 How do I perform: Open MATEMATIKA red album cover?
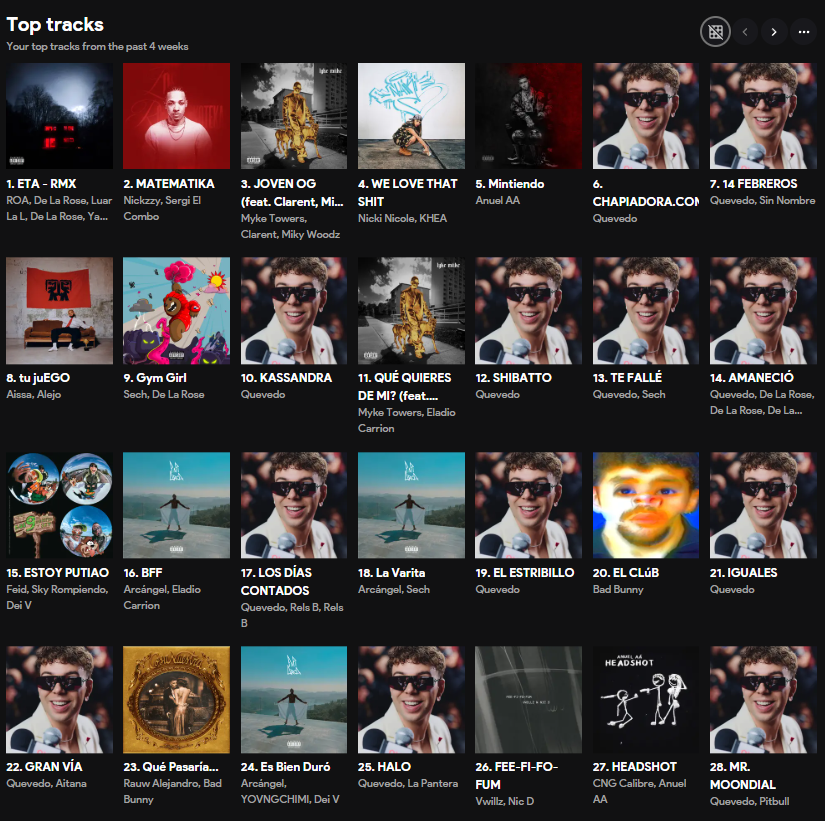pyautogui.click(x=176, y=116)
